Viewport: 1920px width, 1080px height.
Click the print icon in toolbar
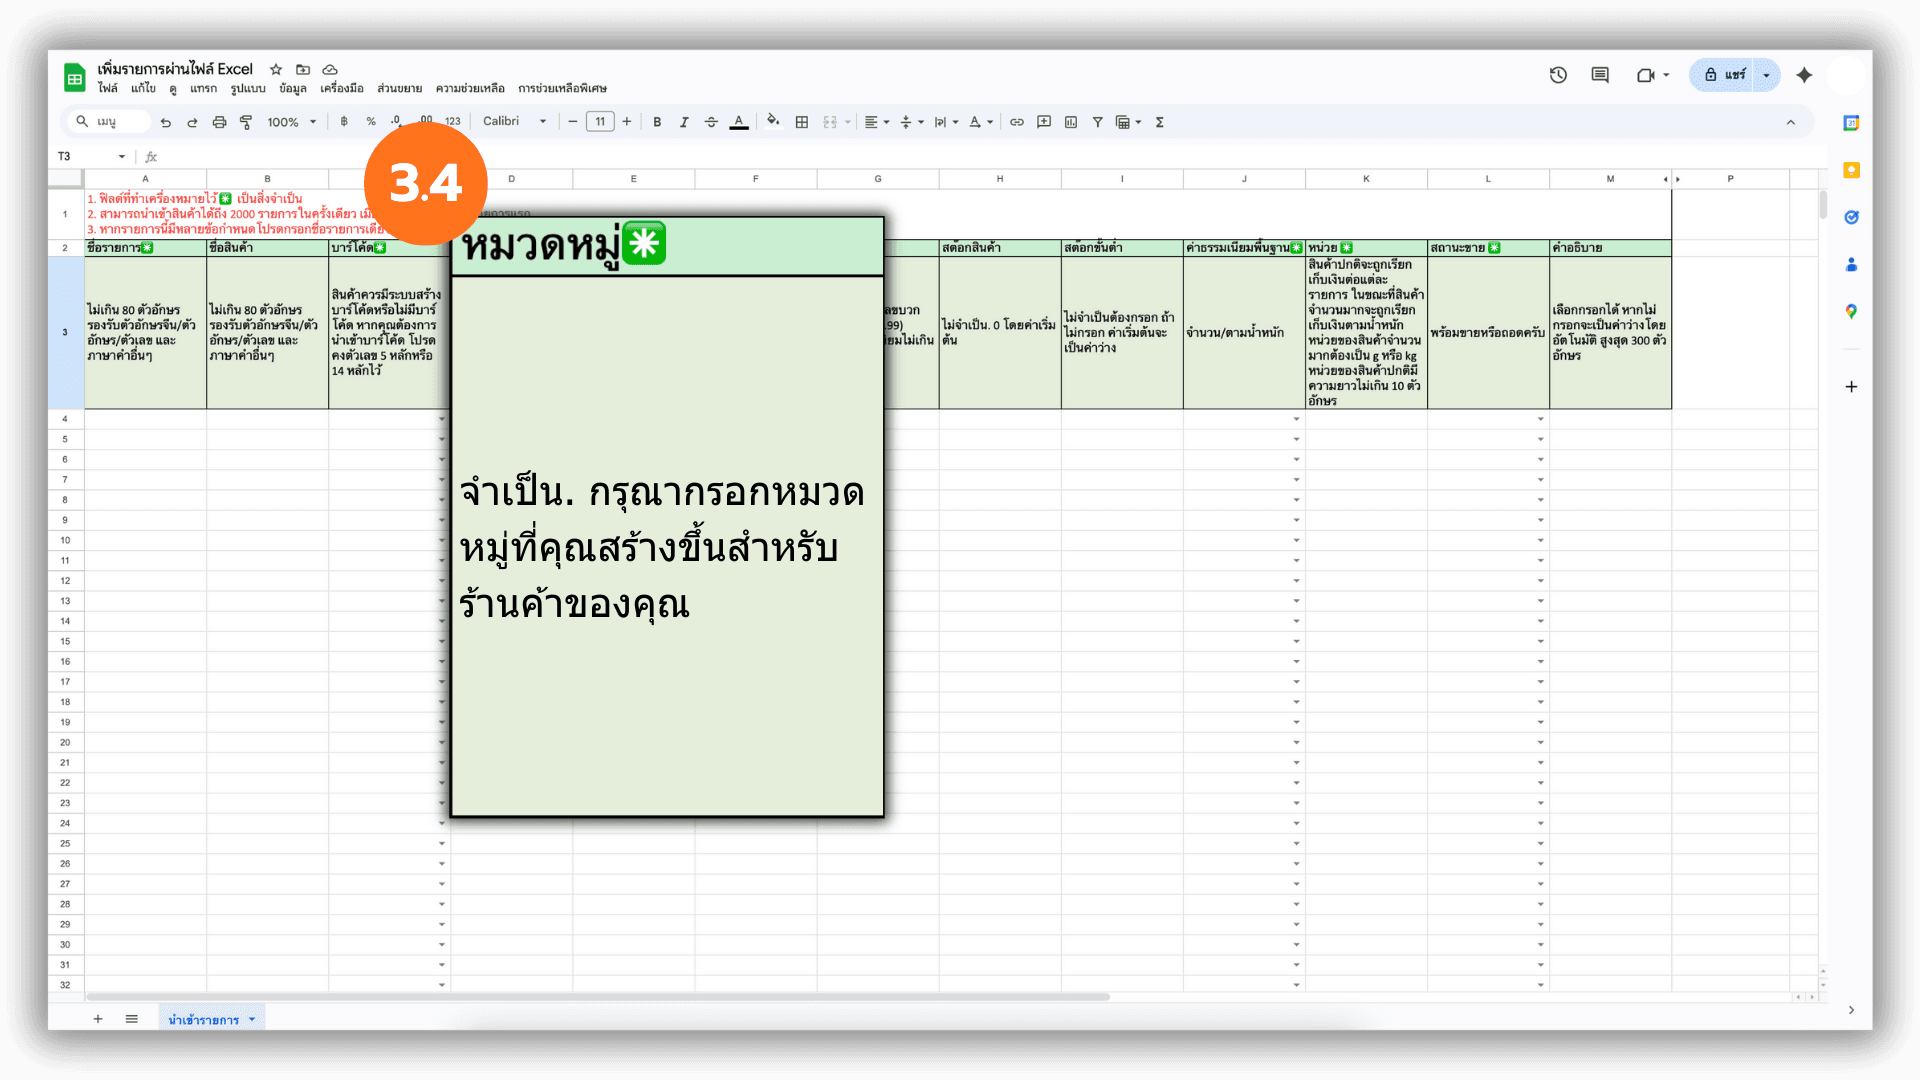[x=219, y=122]
